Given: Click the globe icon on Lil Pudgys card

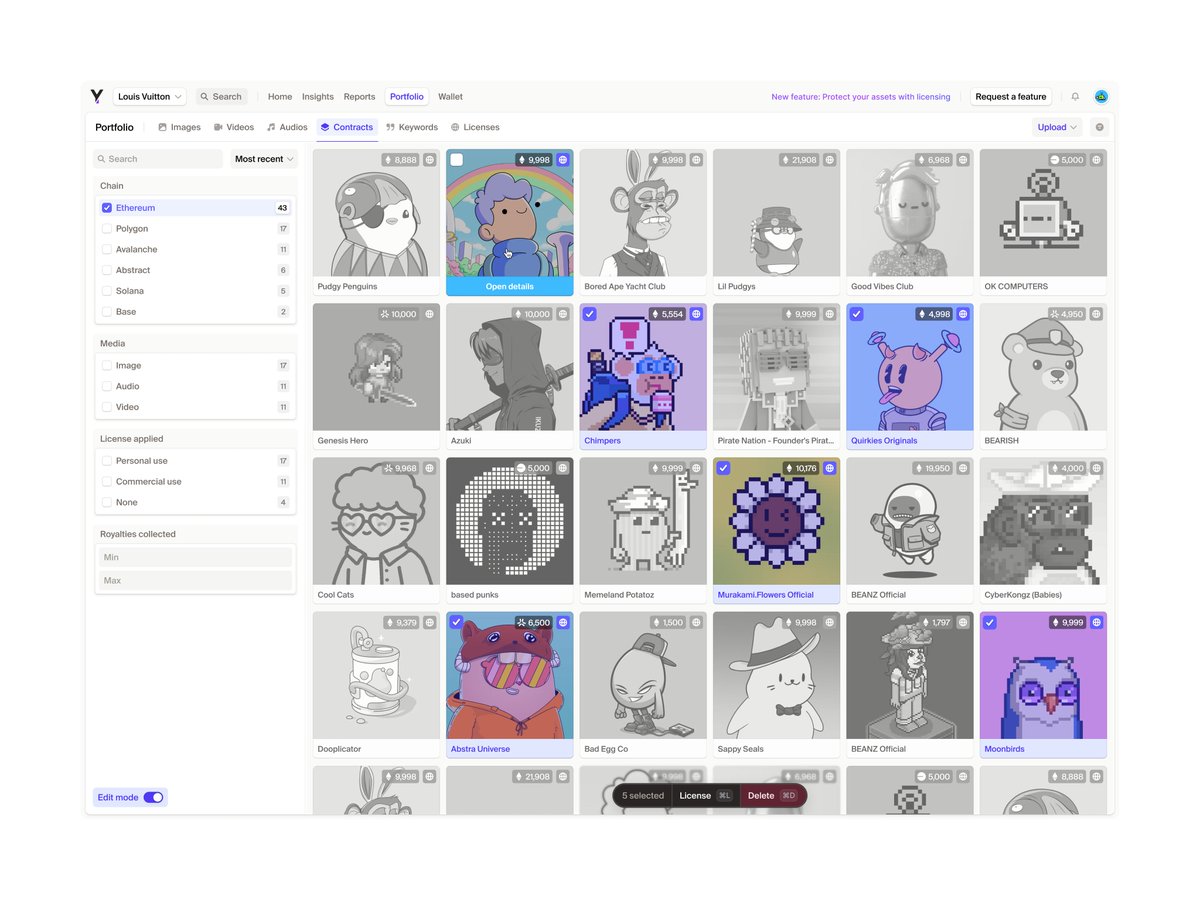Looking at the screenshot, I should pyautogui.click(x=829, y=160).
